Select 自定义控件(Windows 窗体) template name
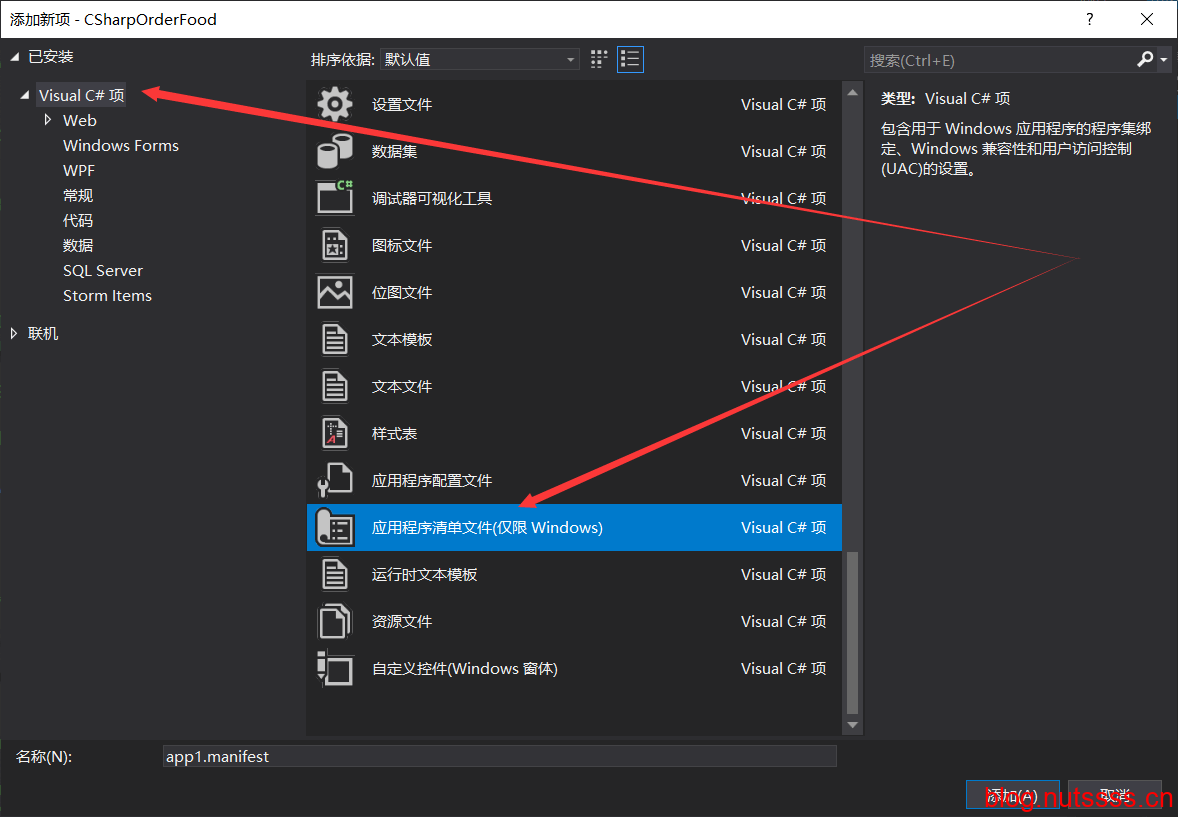 coord(465,668)
